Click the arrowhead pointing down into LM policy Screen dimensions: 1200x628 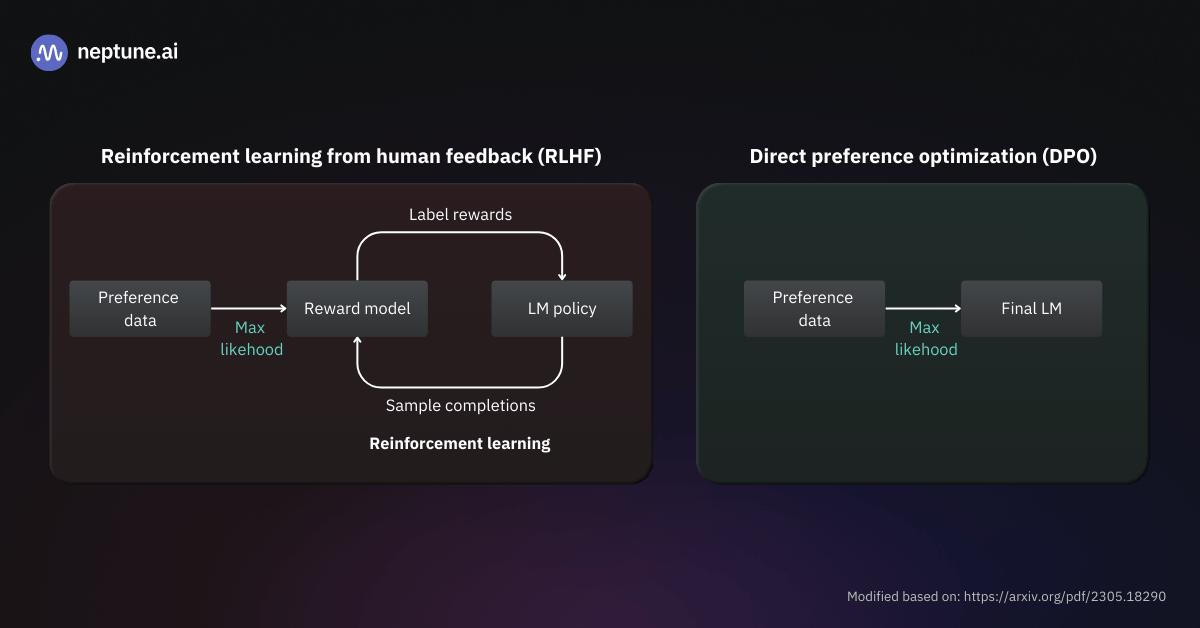[562, 274]
